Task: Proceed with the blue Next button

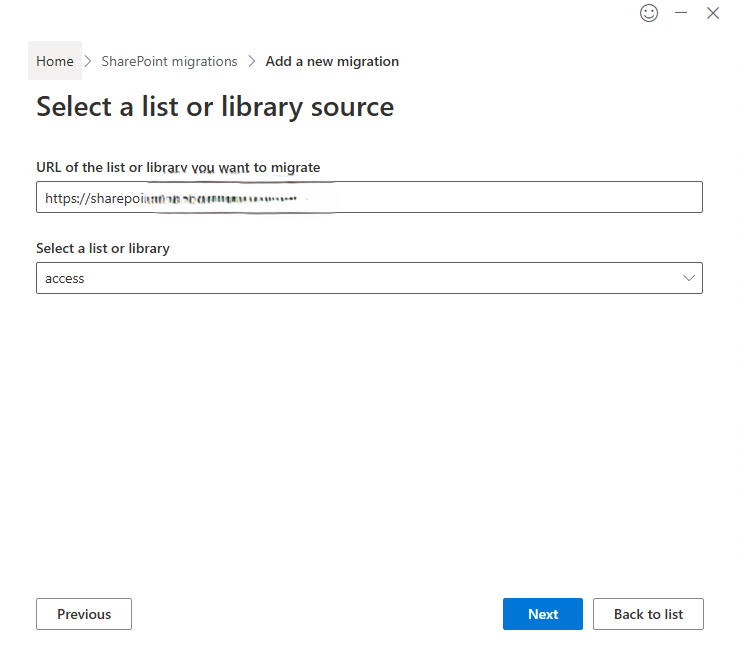Action: (542, 614)
